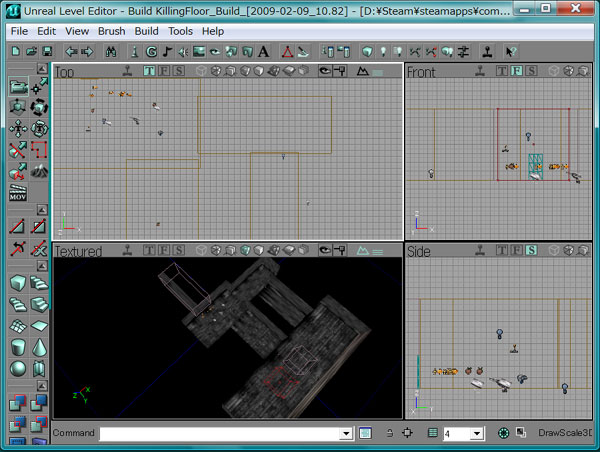Build a Cylinder brush
Image resolution: width=600 pixels, height=452 pixels.
pos(18,347)
